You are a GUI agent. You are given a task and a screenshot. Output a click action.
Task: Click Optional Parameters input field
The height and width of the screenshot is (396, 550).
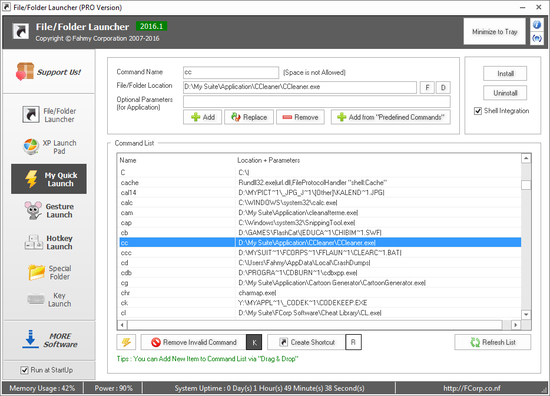click(317, 101)
